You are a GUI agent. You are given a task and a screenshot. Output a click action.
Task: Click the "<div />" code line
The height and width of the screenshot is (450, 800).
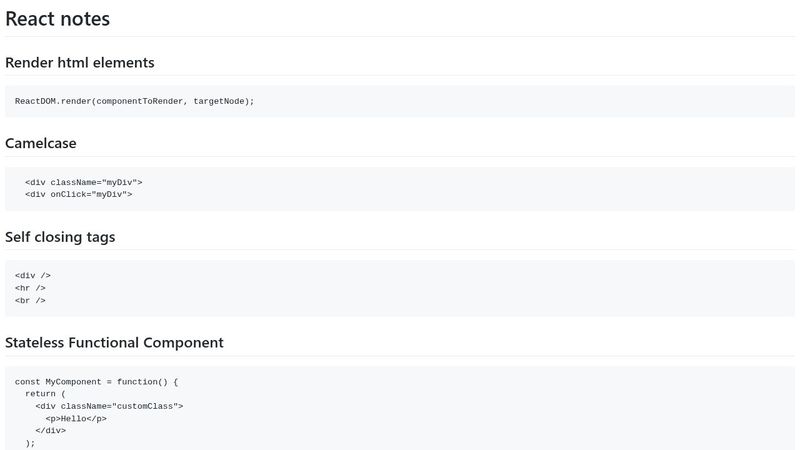(x=33, y=276)
